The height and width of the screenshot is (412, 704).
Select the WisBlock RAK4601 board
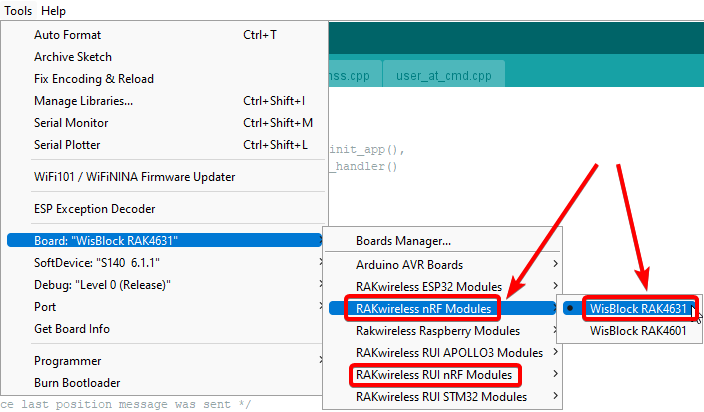point(638,331)
